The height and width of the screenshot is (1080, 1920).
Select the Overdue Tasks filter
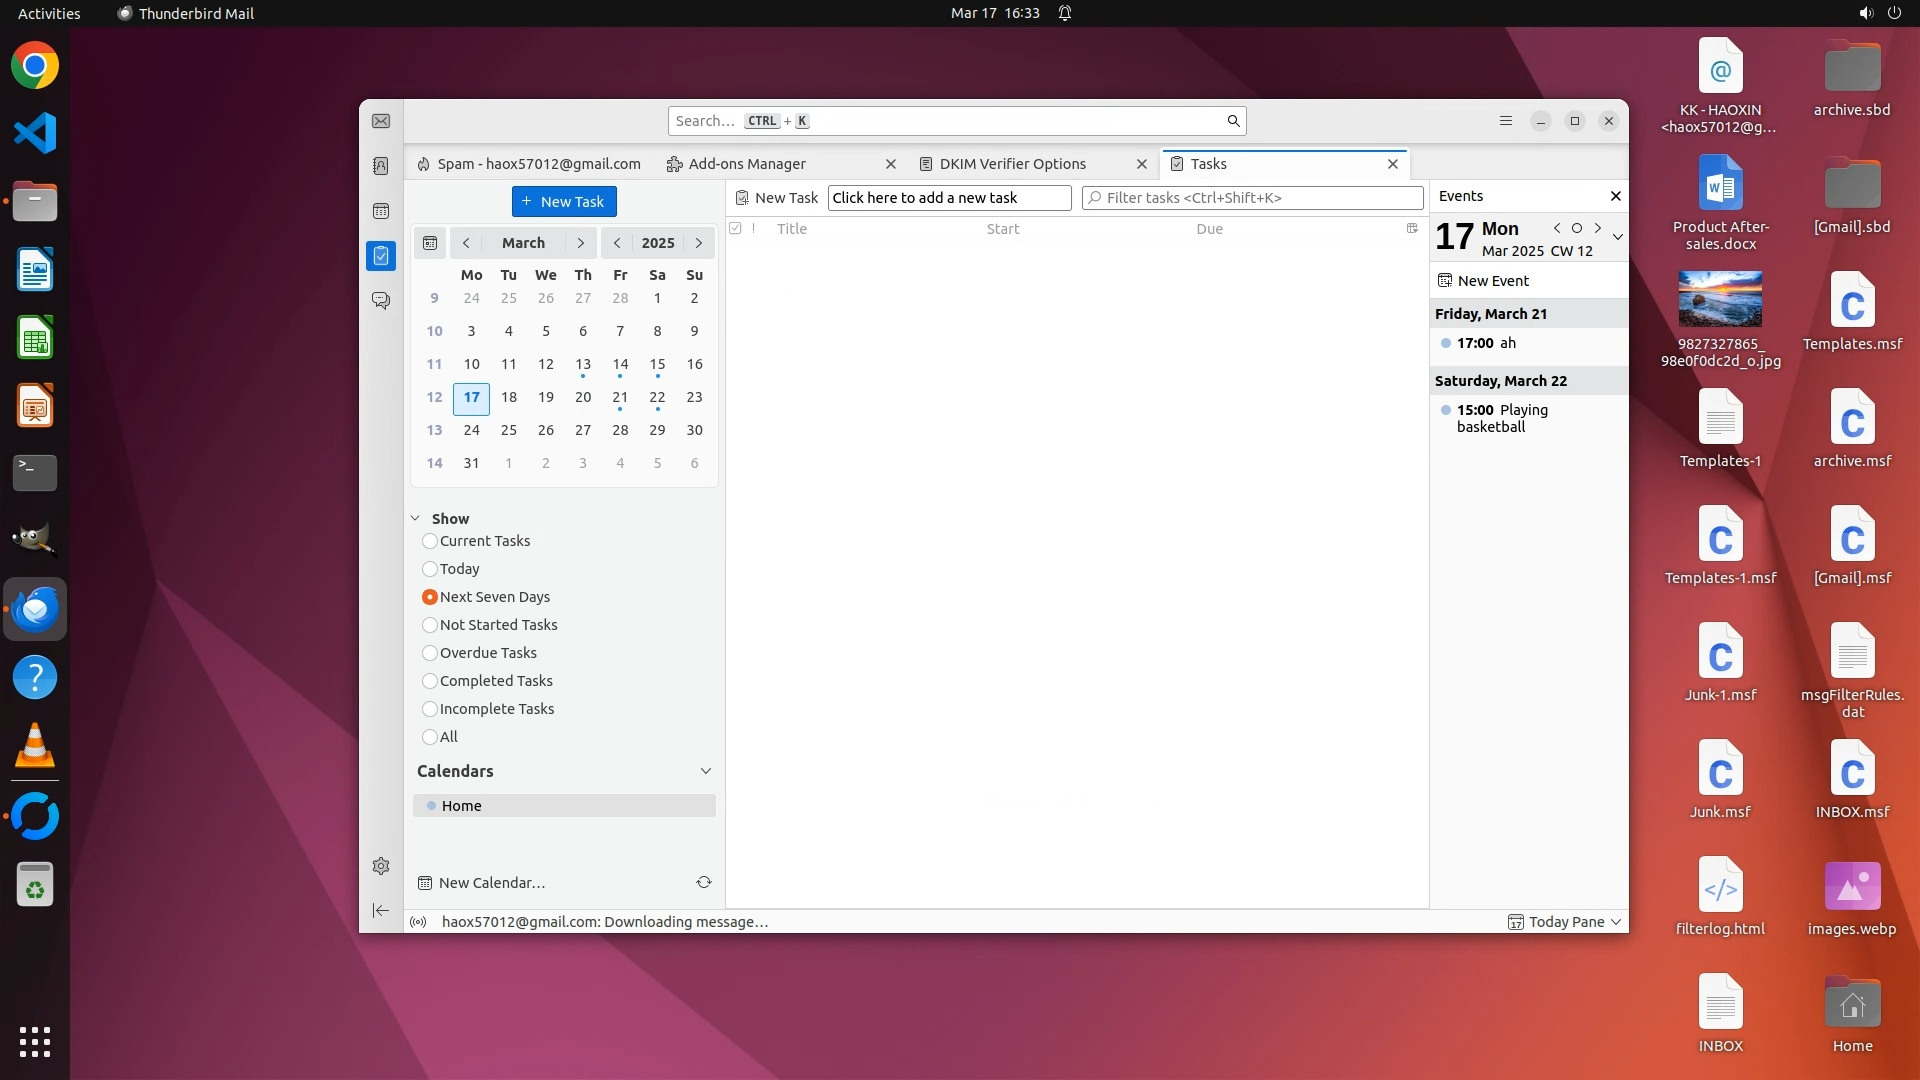tap(430, 653)
